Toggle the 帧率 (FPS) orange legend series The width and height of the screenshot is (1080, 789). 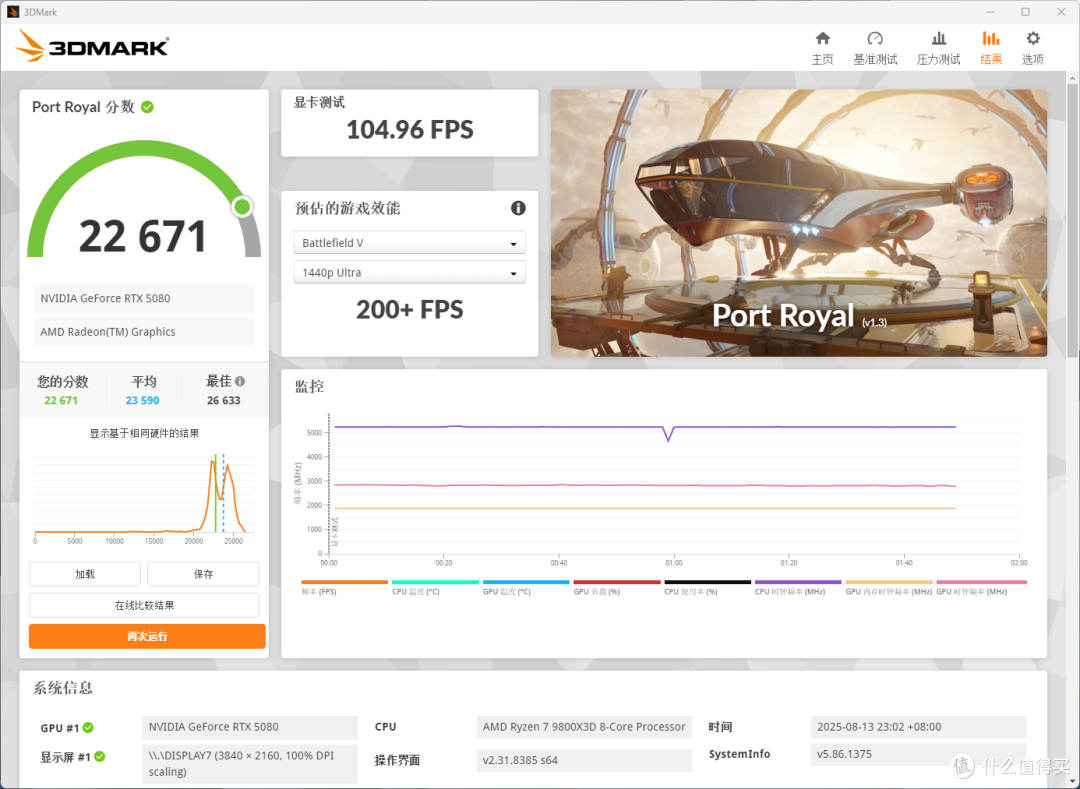(x=344, y=587)
